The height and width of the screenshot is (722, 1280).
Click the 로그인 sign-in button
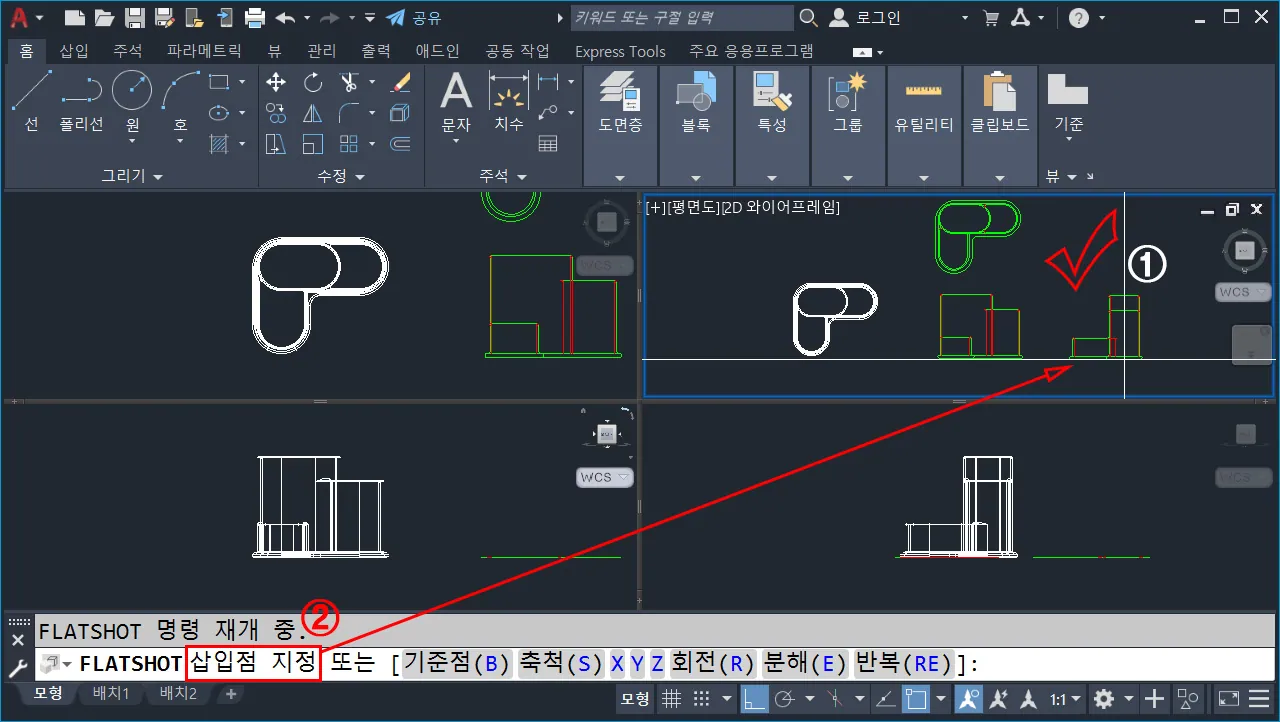pos(868,18)
